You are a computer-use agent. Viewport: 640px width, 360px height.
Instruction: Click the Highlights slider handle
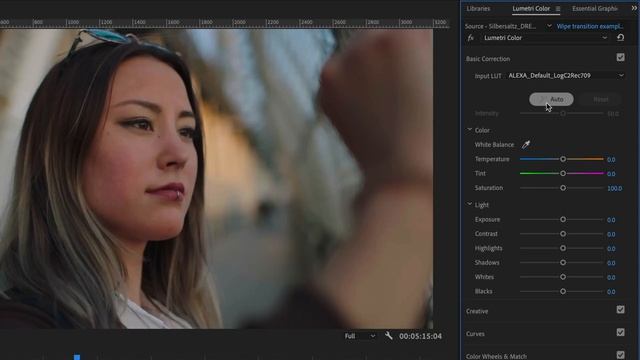563,248
